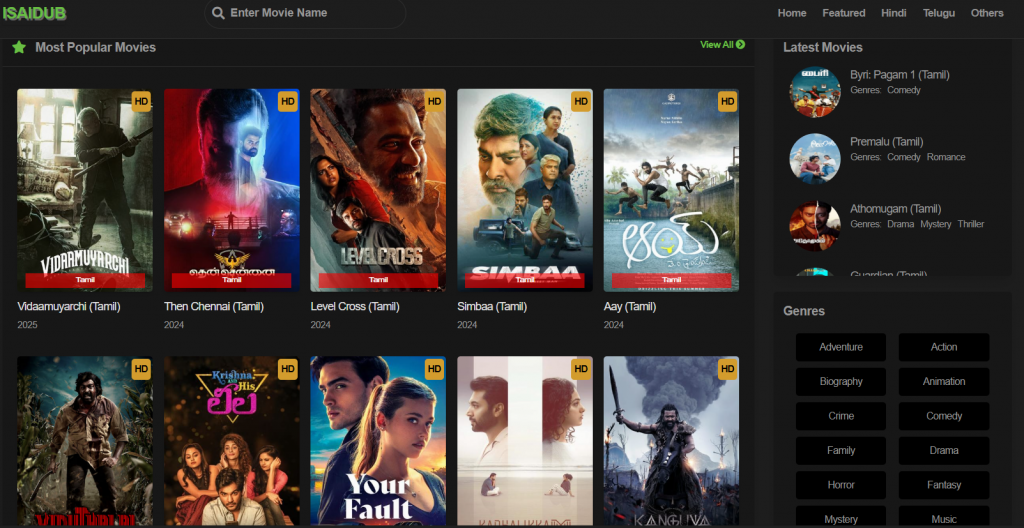This screenshot has height=528, width=1024.
Task: Select the Horror genre button
Action: click(841, 485)
